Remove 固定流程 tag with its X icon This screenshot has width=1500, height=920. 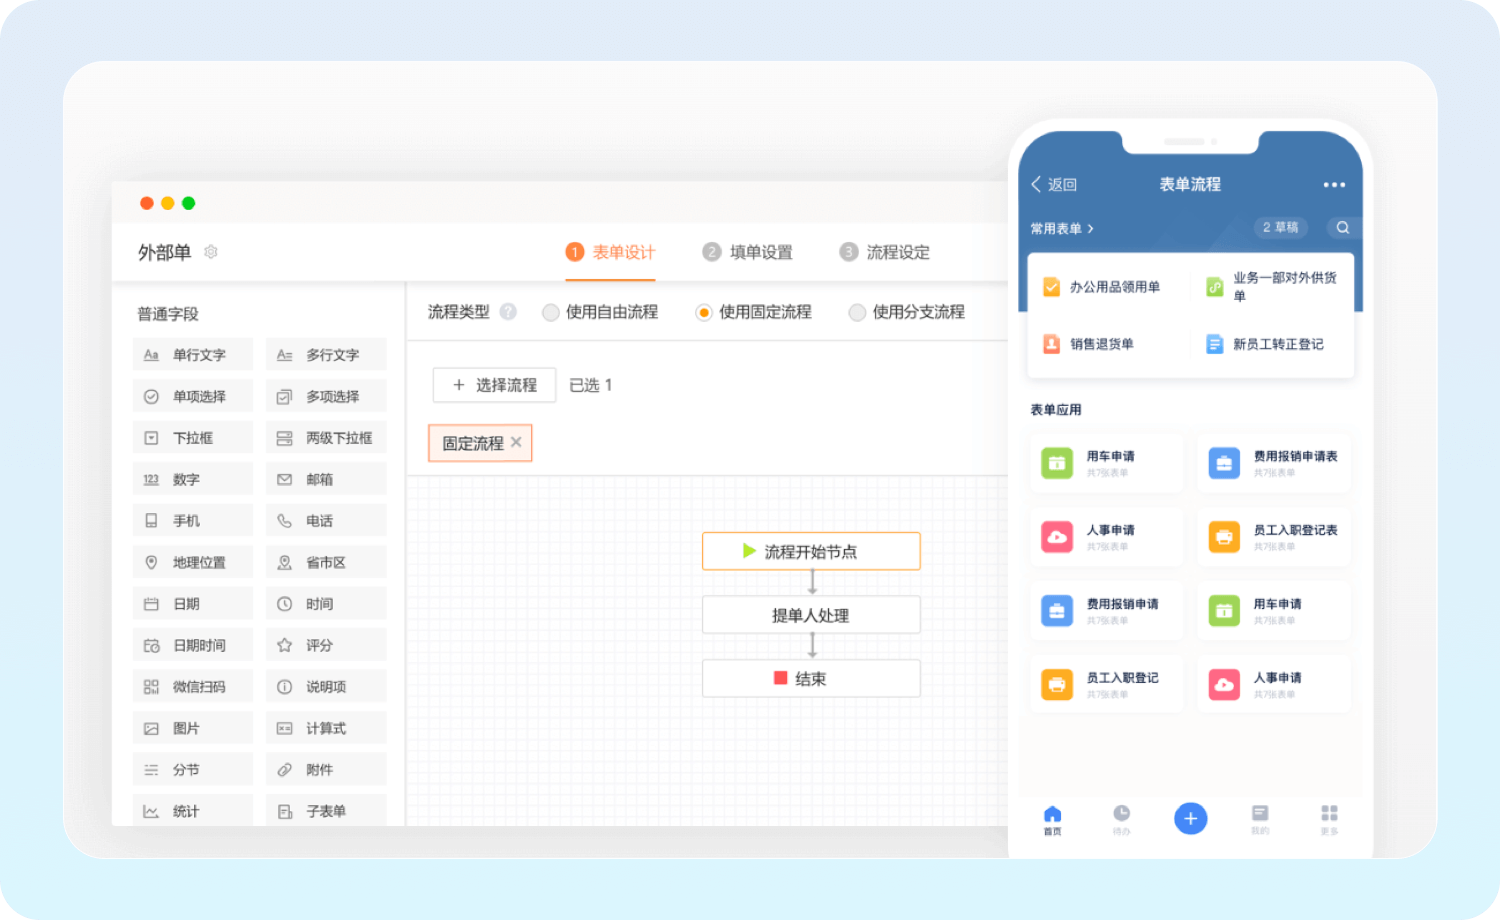click(x=516, y=442)
